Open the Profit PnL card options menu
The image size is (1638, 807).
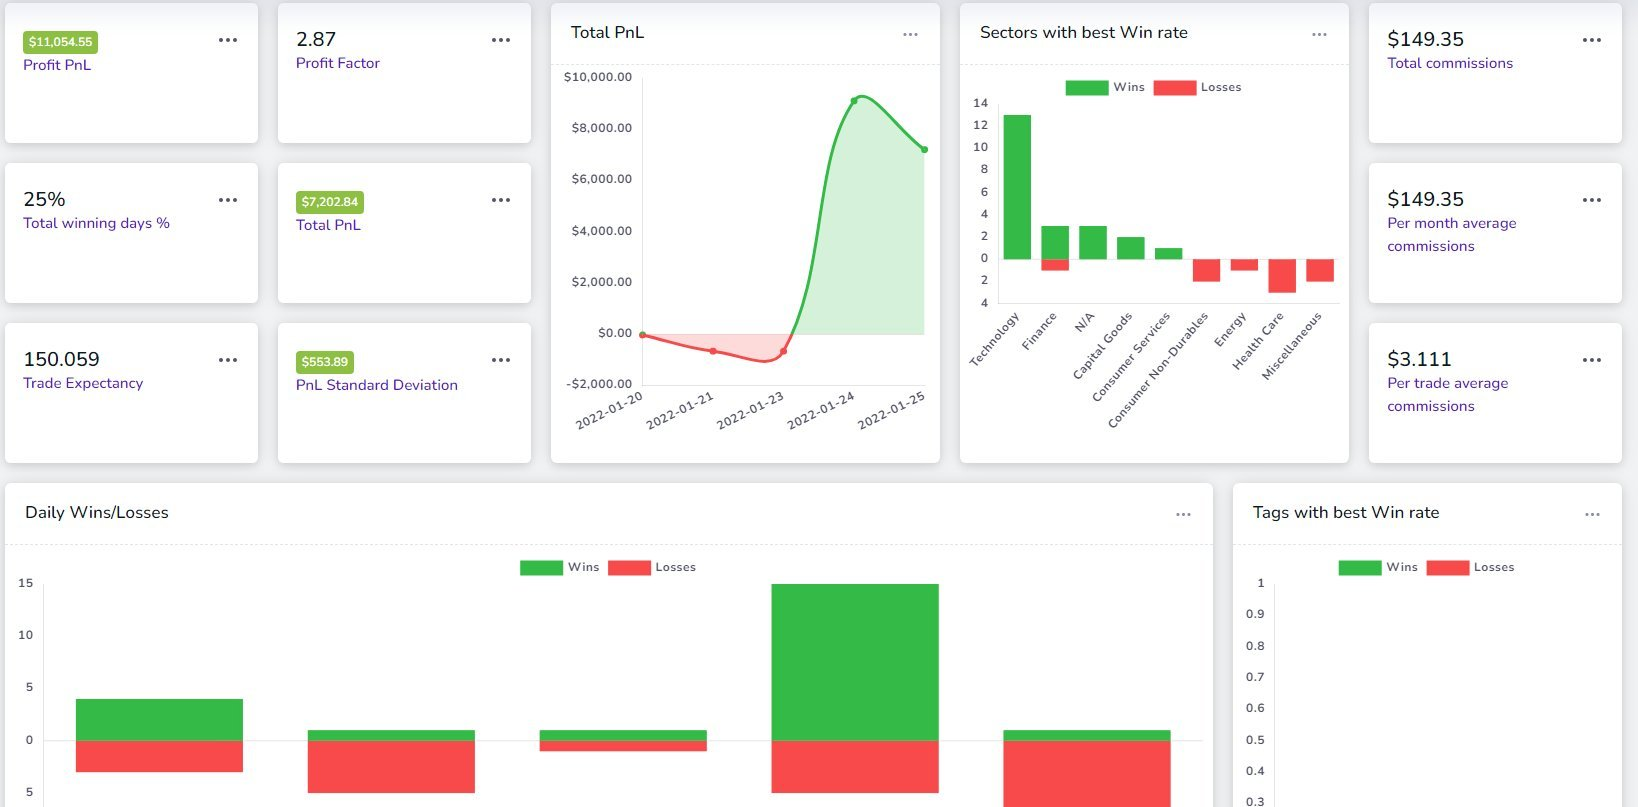click(x=228, y=40)
